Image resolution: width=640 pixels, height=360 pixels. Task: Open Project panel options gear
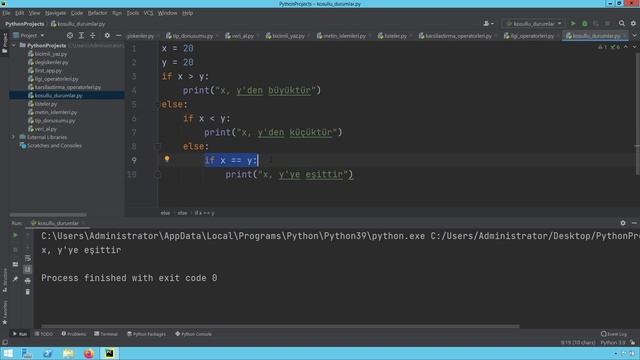pos(107,36)
